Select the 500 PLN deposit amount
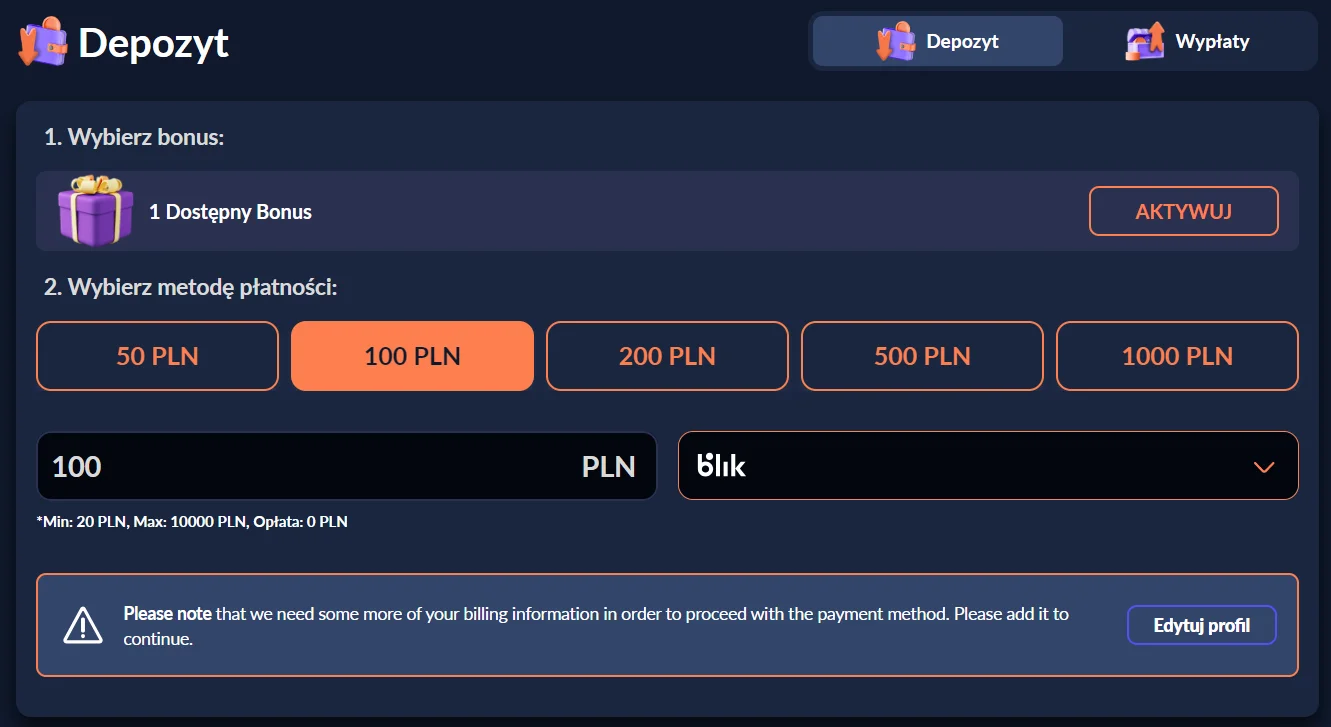 point(922,355)
